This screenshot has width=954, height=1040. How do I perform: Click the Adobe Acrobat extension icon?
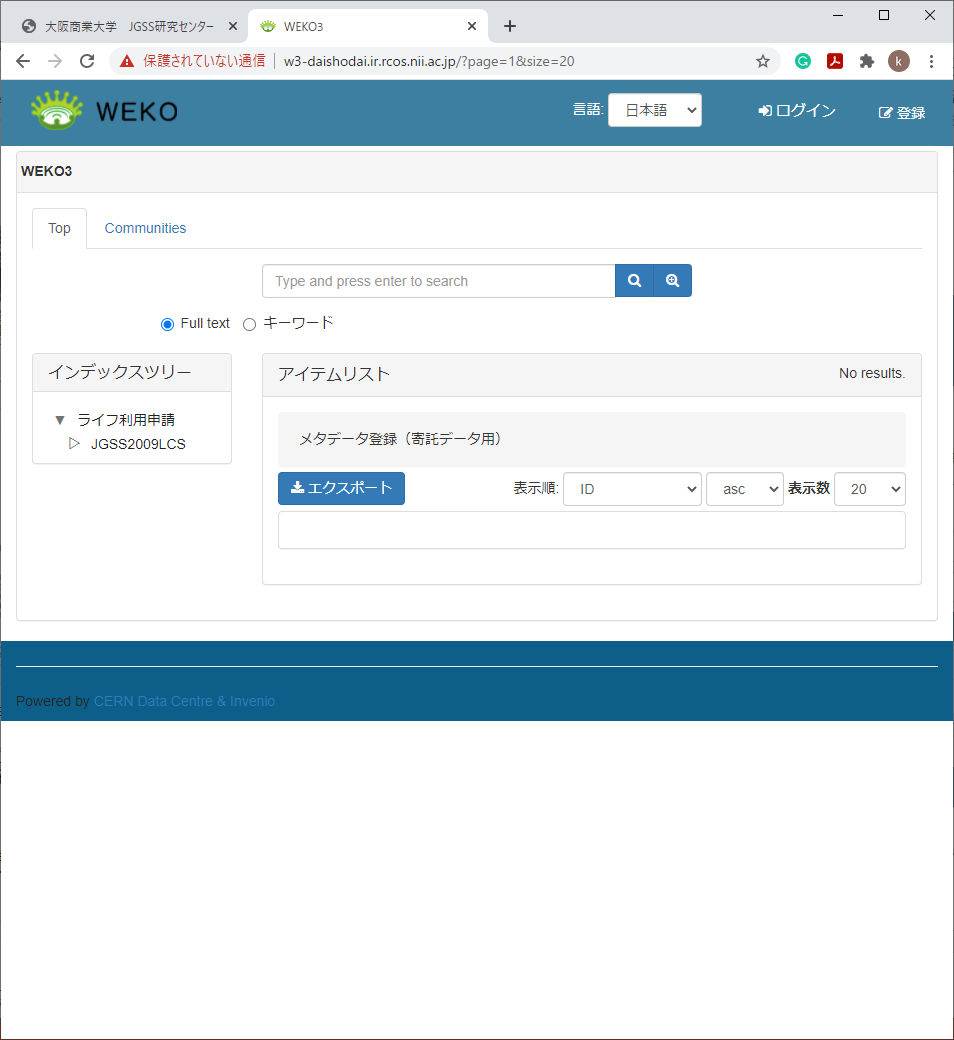tap(835, 61)
